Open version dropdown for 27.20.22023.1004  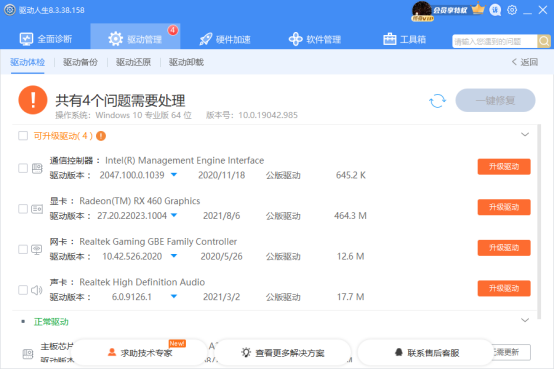(x=174, y=215)
